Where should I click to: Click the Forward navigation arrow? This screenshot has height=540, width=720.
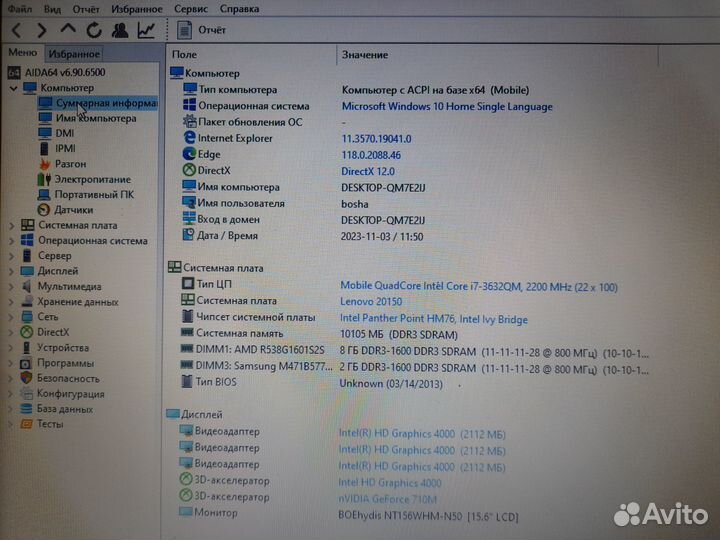coord(41,30)
